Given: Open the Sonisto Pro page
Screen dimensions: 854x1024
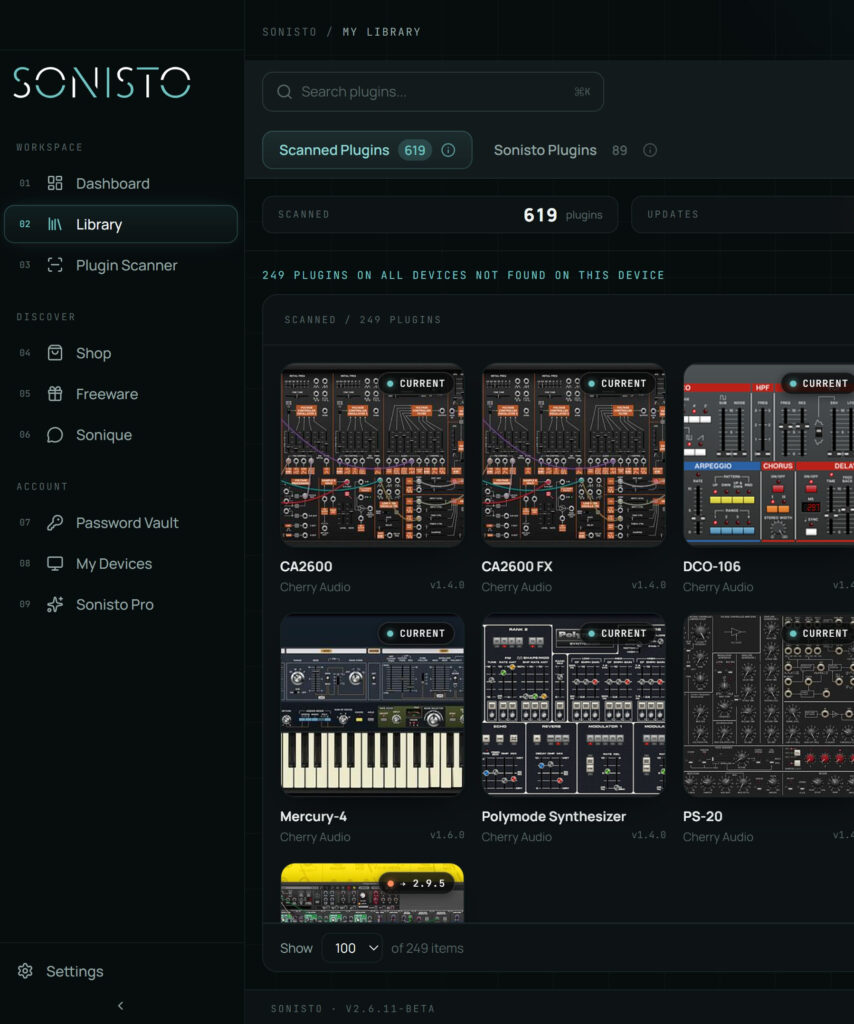Looking at the screenshot, I should [x=121, y=605].
